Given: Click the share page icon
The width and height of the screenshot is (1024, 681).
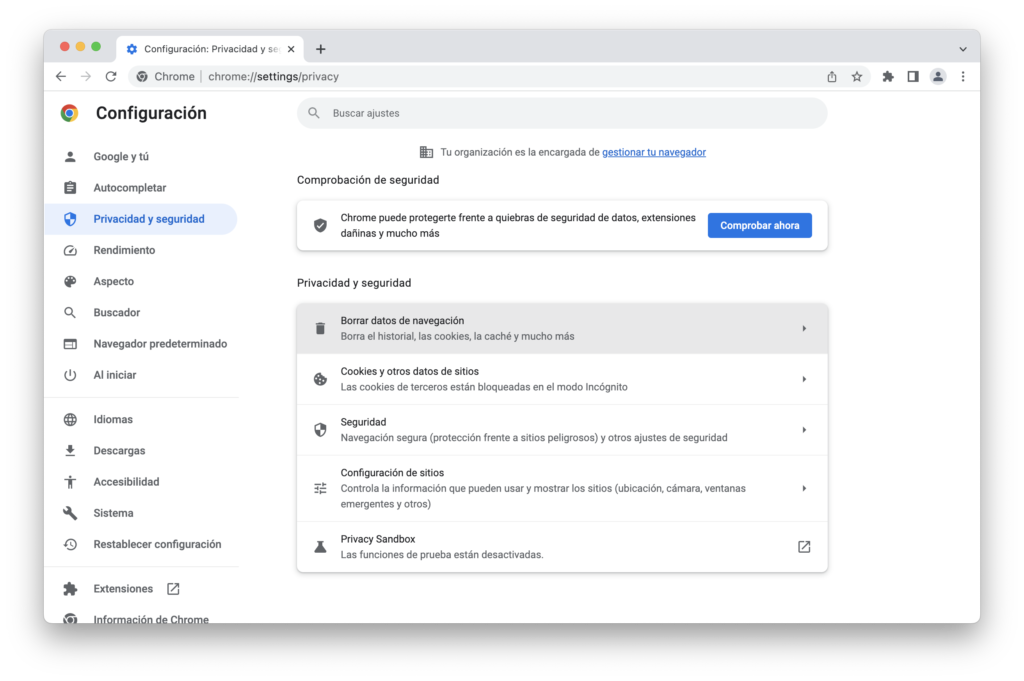Looking at the screenshot, I should pyautogui.click(x=832, y=76).
